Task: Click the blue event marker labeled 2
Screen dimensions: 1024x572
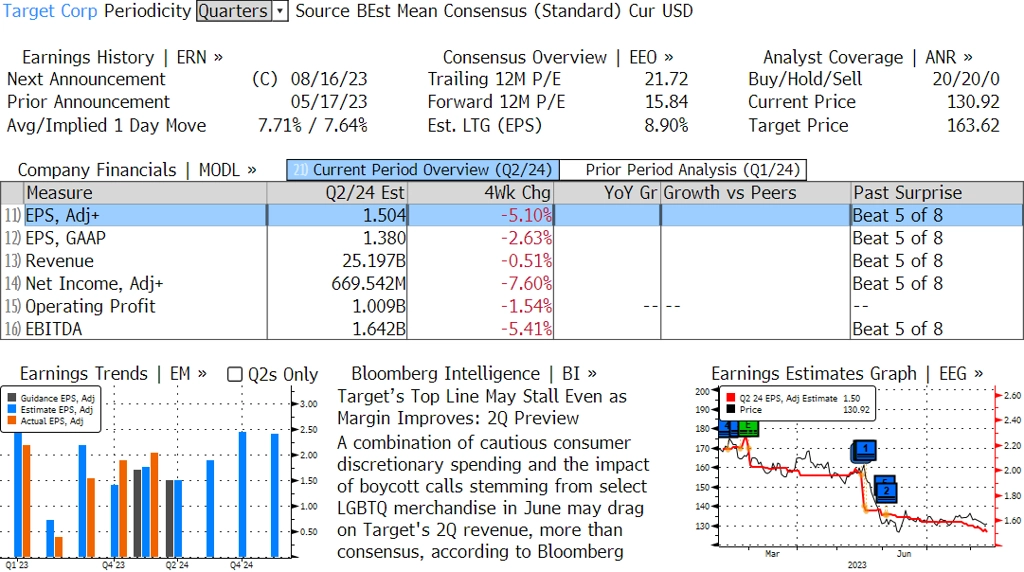Action: (886, 490)
